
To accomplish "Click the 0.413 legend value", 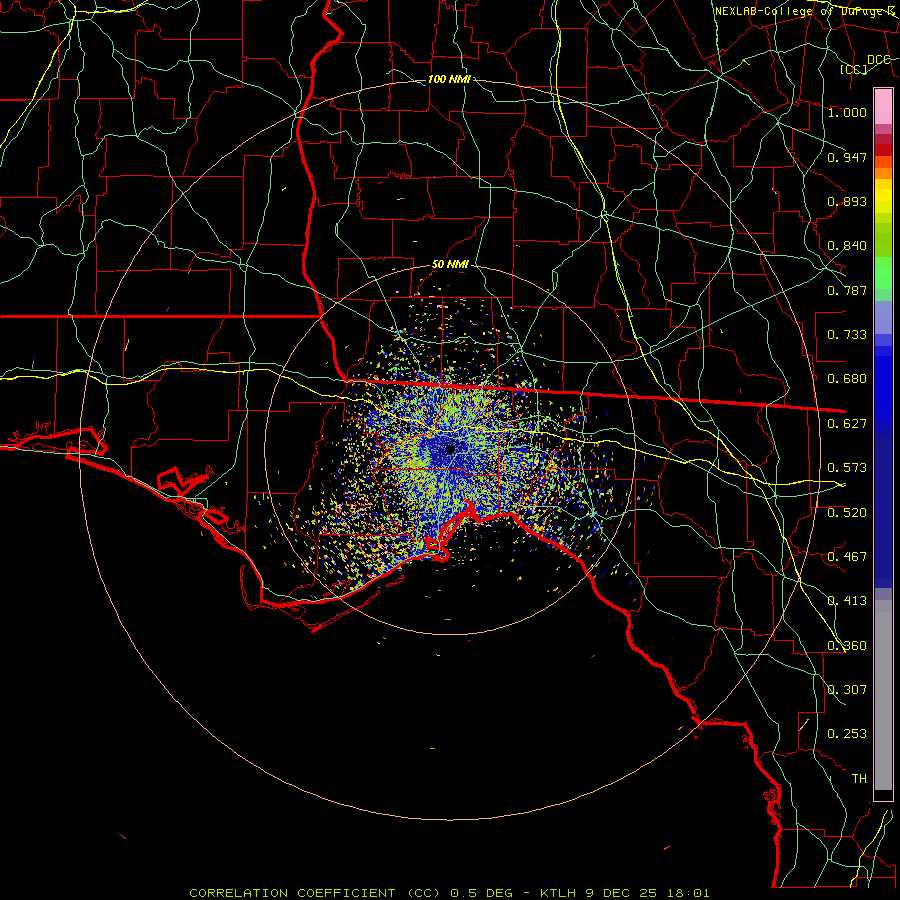I will point(847,601).
